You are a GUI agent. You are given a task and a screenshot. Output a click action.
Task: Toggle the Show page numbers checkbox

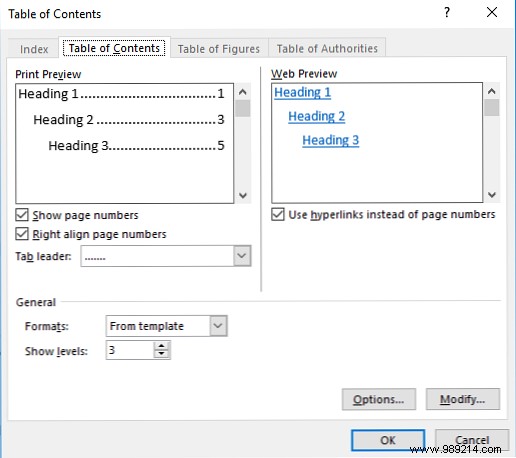point(22,215)
